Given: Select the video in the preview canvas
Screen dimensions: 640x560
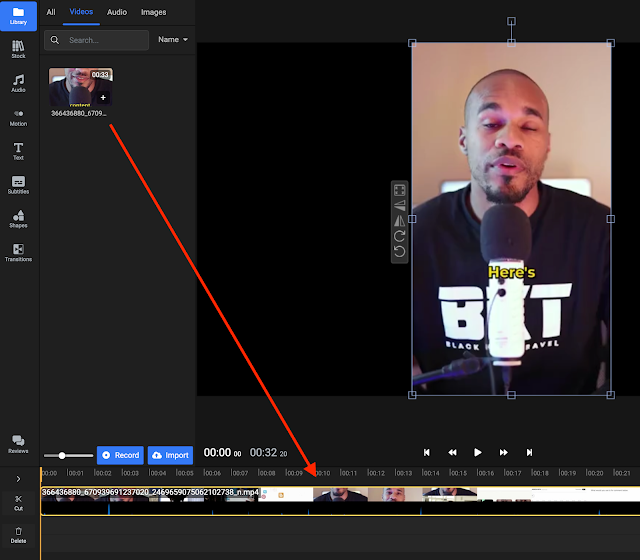Looking at the screenshot, I should coord(511,219).
